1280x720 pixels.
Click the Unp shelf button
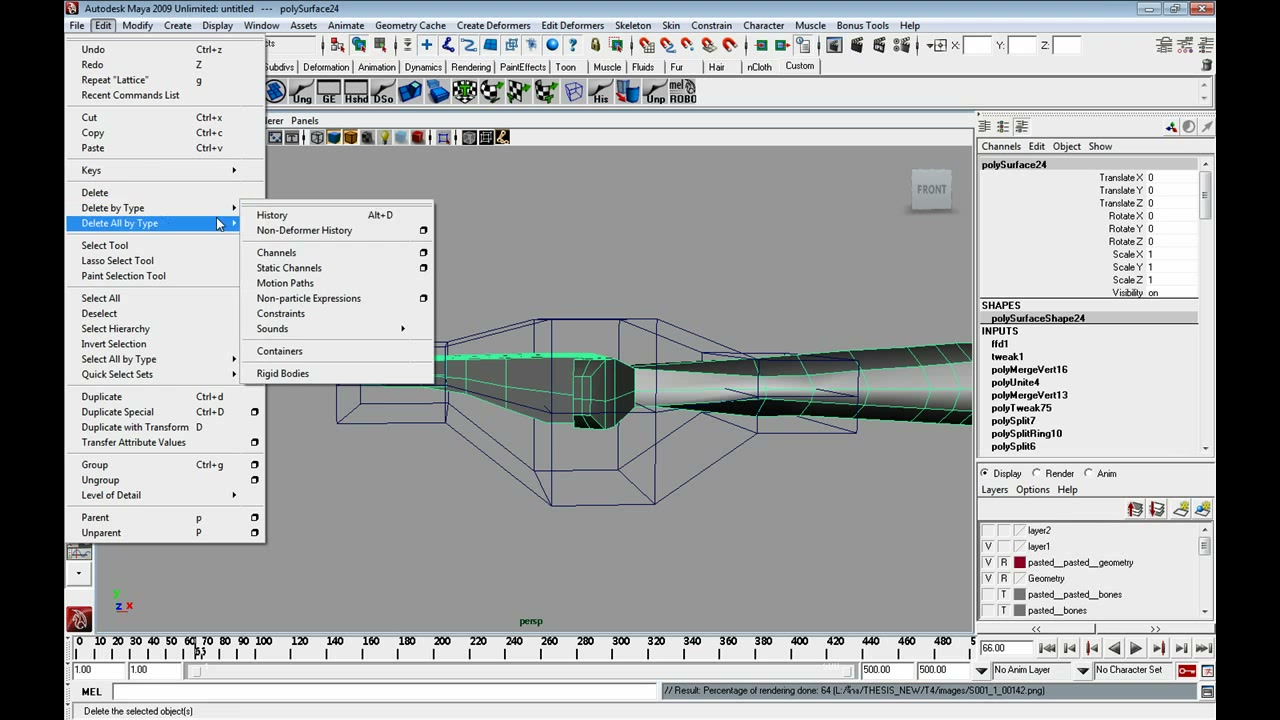tap(655, 93)
